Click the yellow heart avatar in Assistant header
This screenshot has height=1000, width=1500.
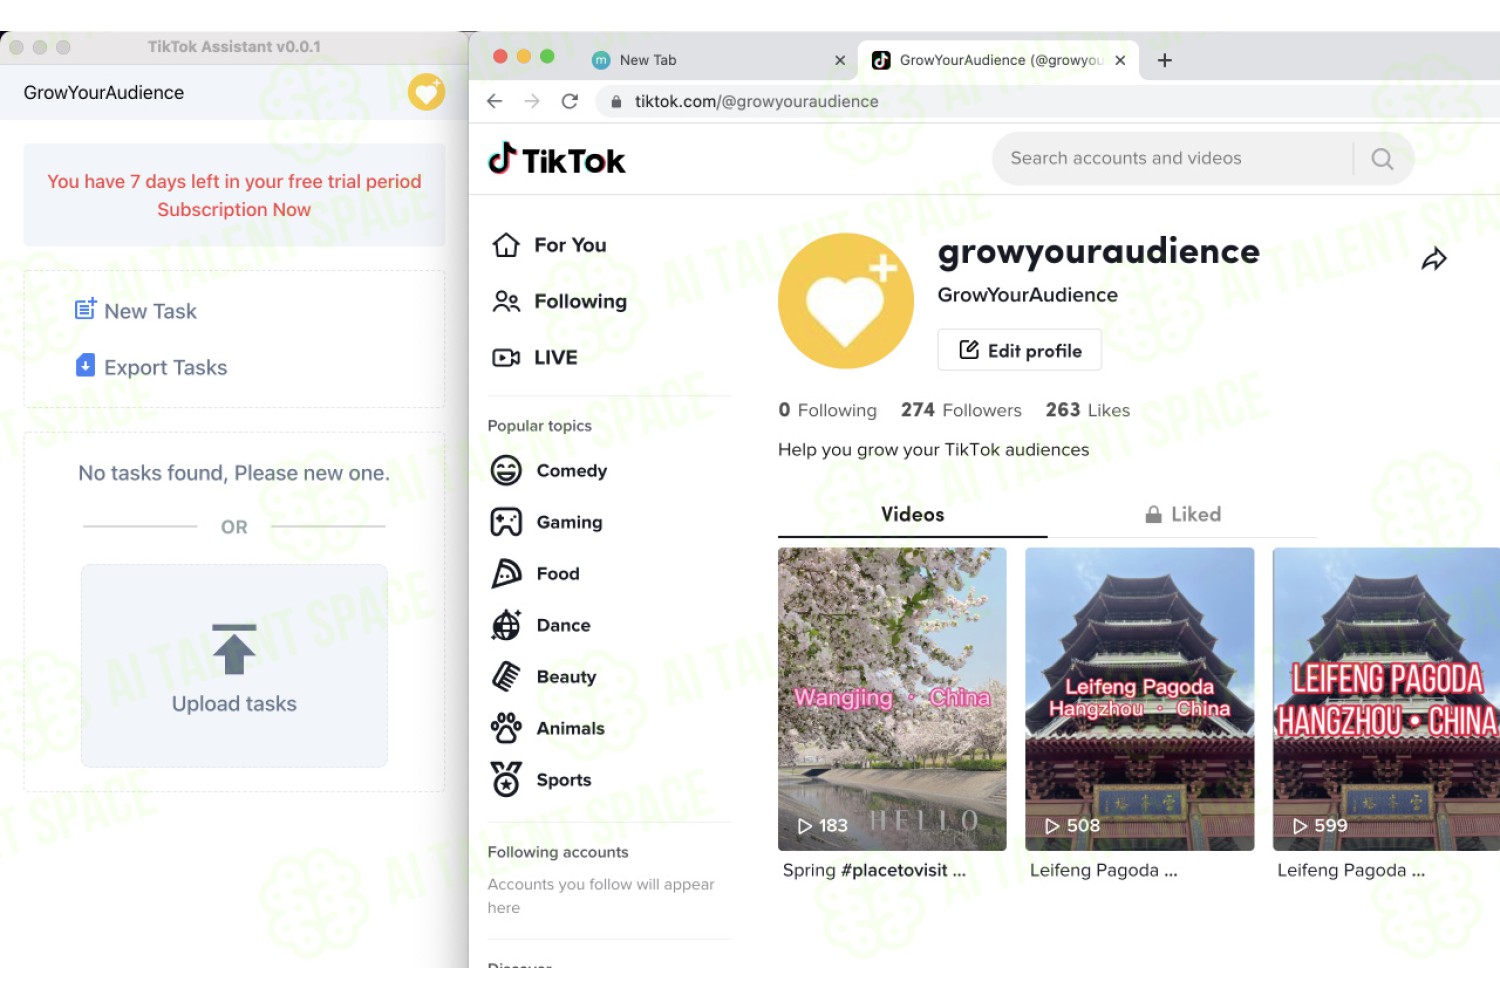click(426, 92)
